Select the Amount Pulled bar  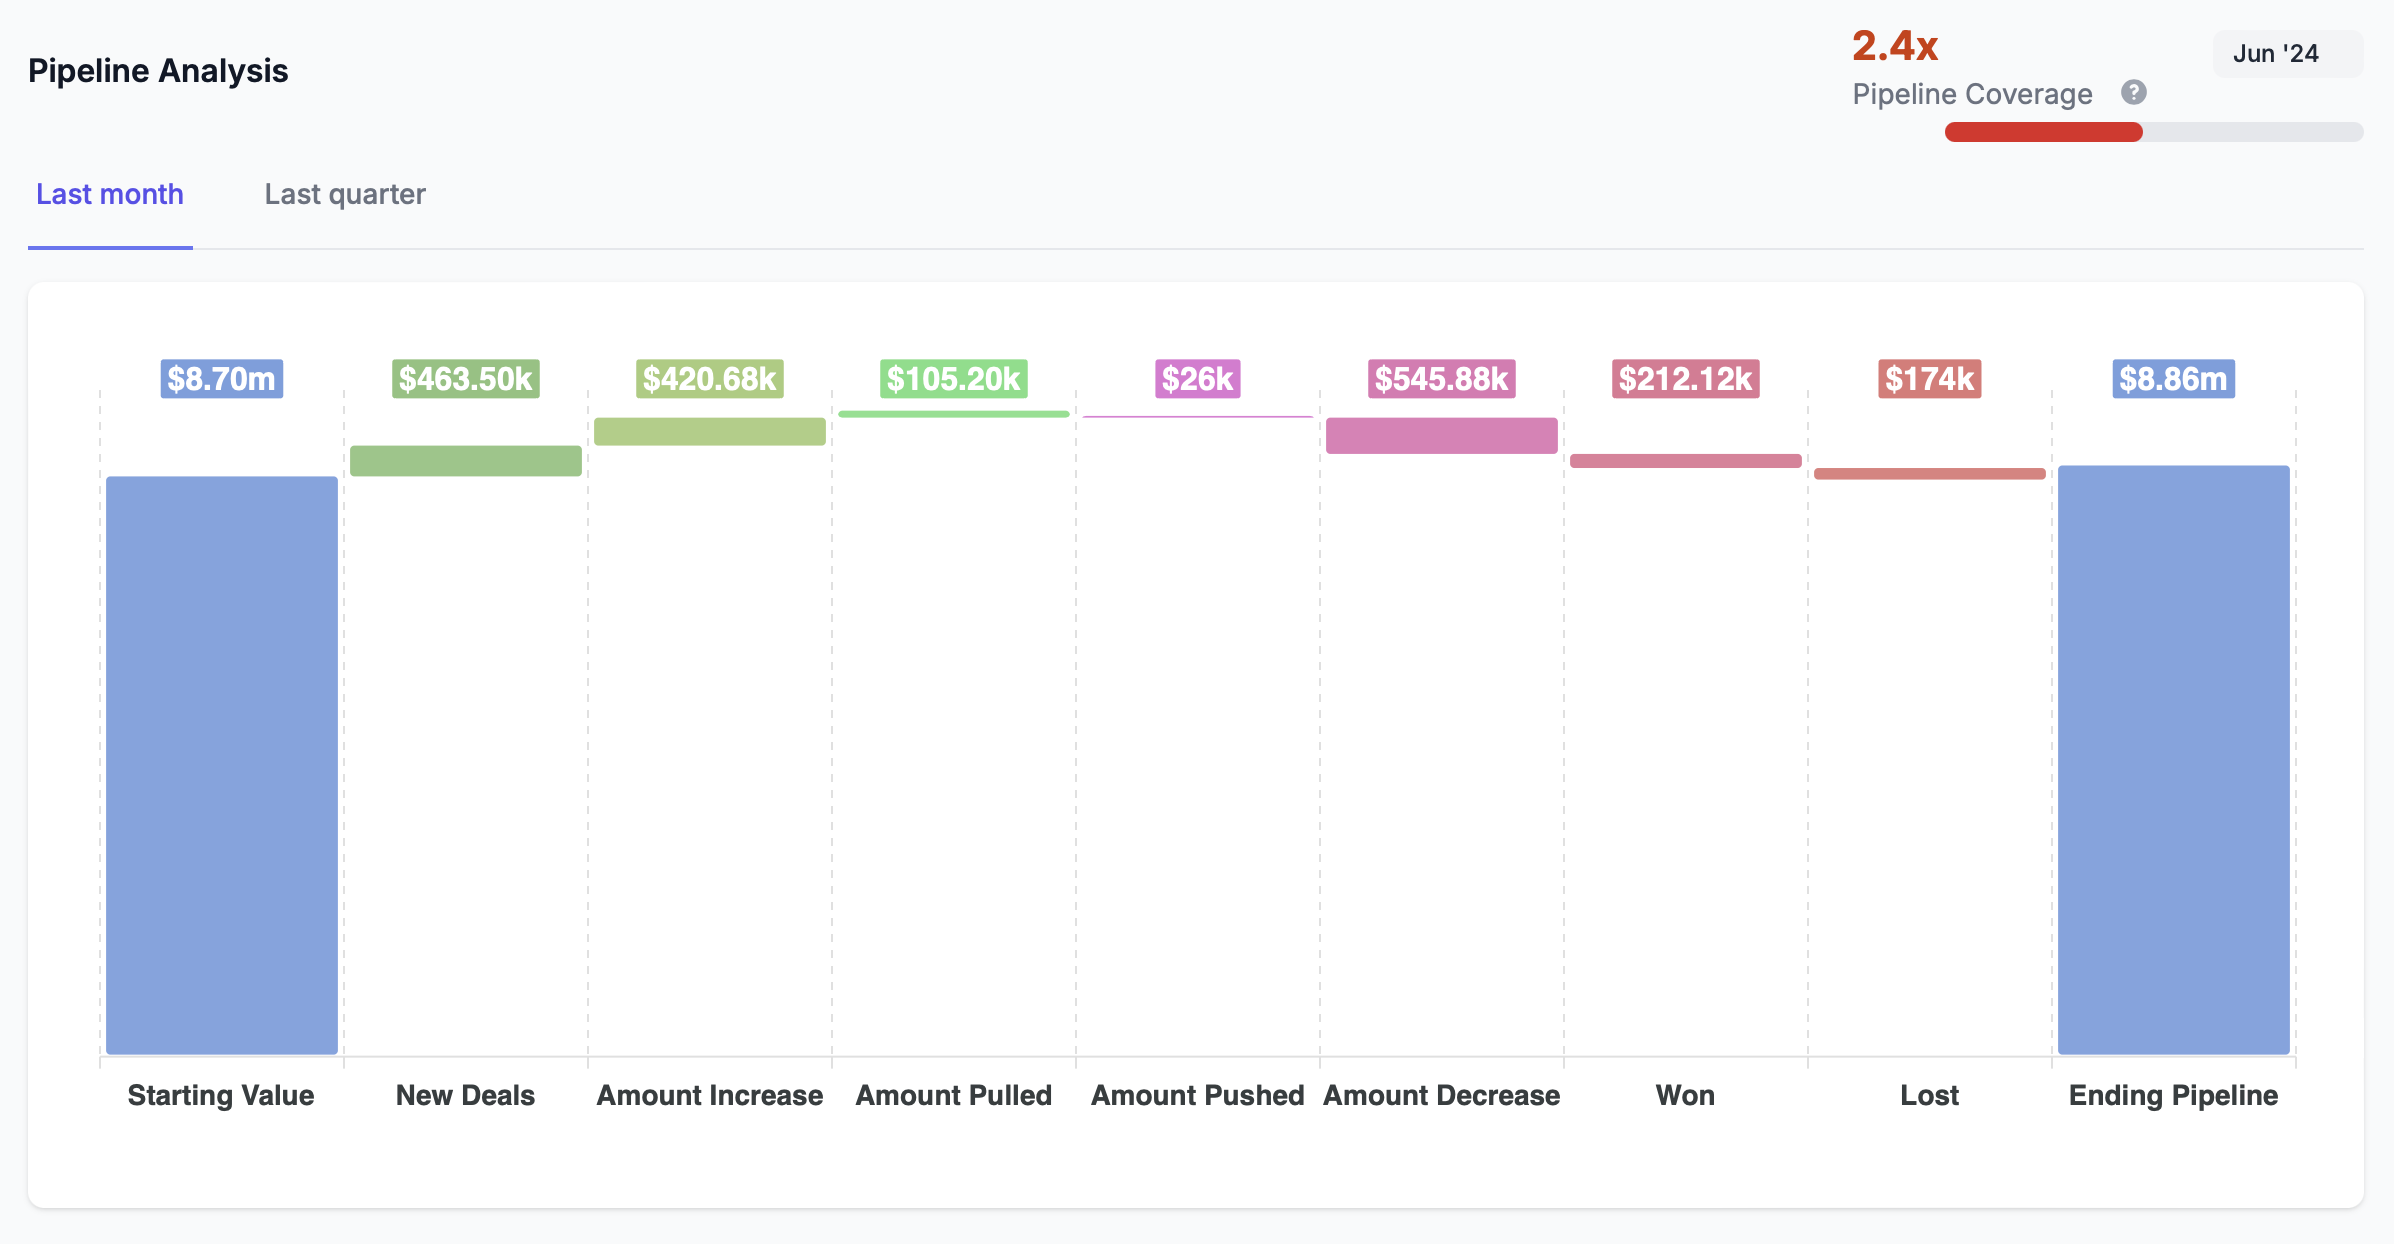tap(953, 413)
